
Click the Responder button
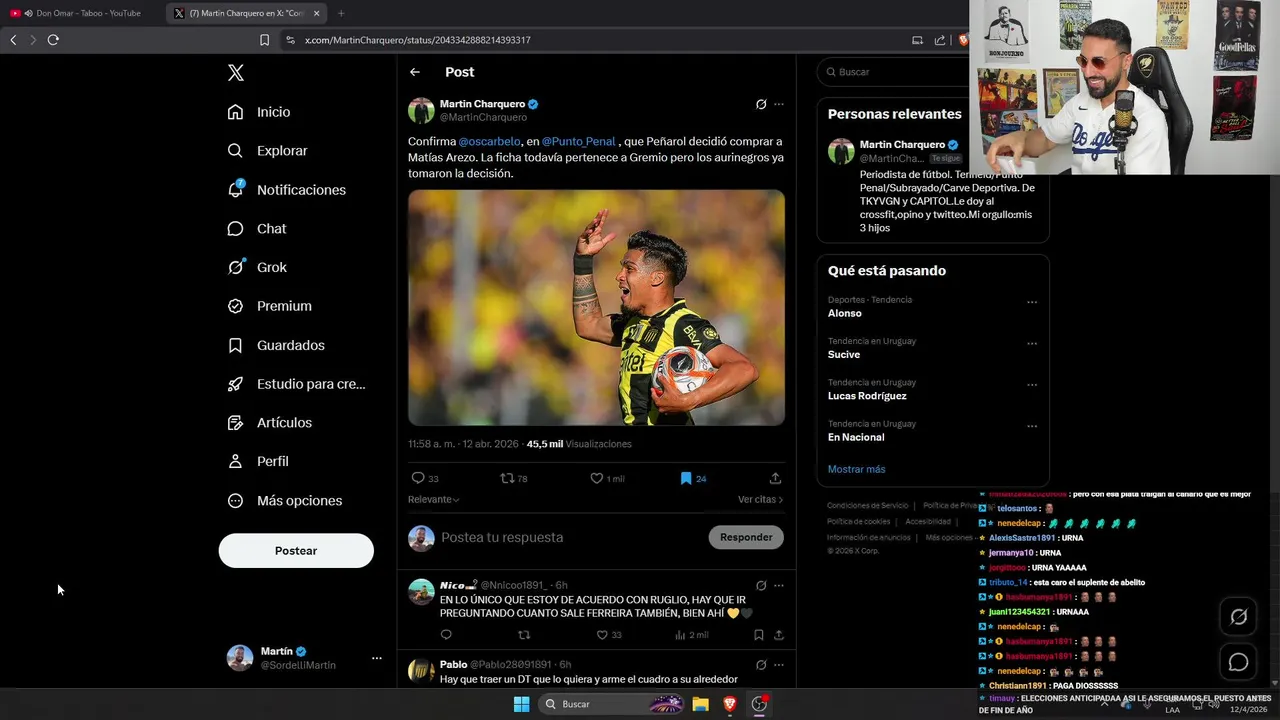click(746, 537)
